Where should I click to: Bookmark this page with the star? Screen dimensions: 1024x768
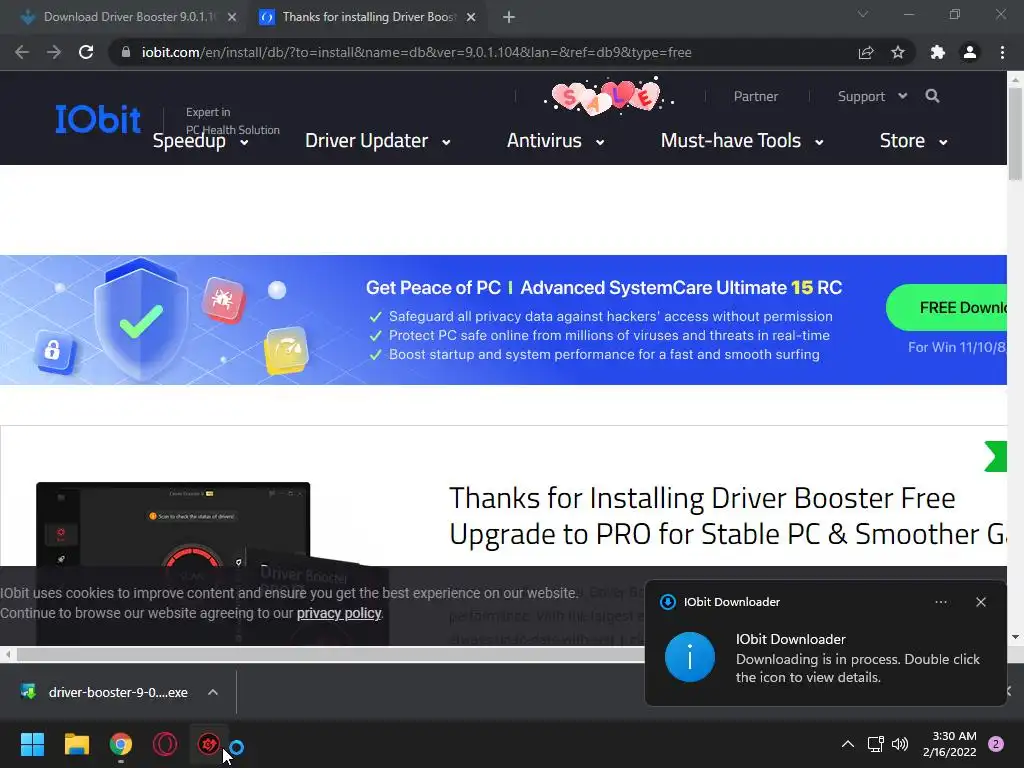(x=898, y=52)
